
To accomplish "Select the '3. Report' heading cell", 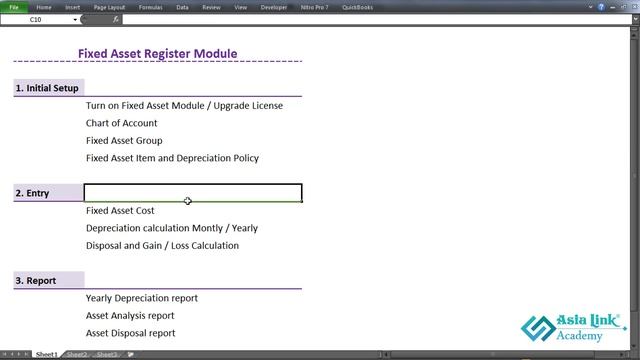I will 49,280.
